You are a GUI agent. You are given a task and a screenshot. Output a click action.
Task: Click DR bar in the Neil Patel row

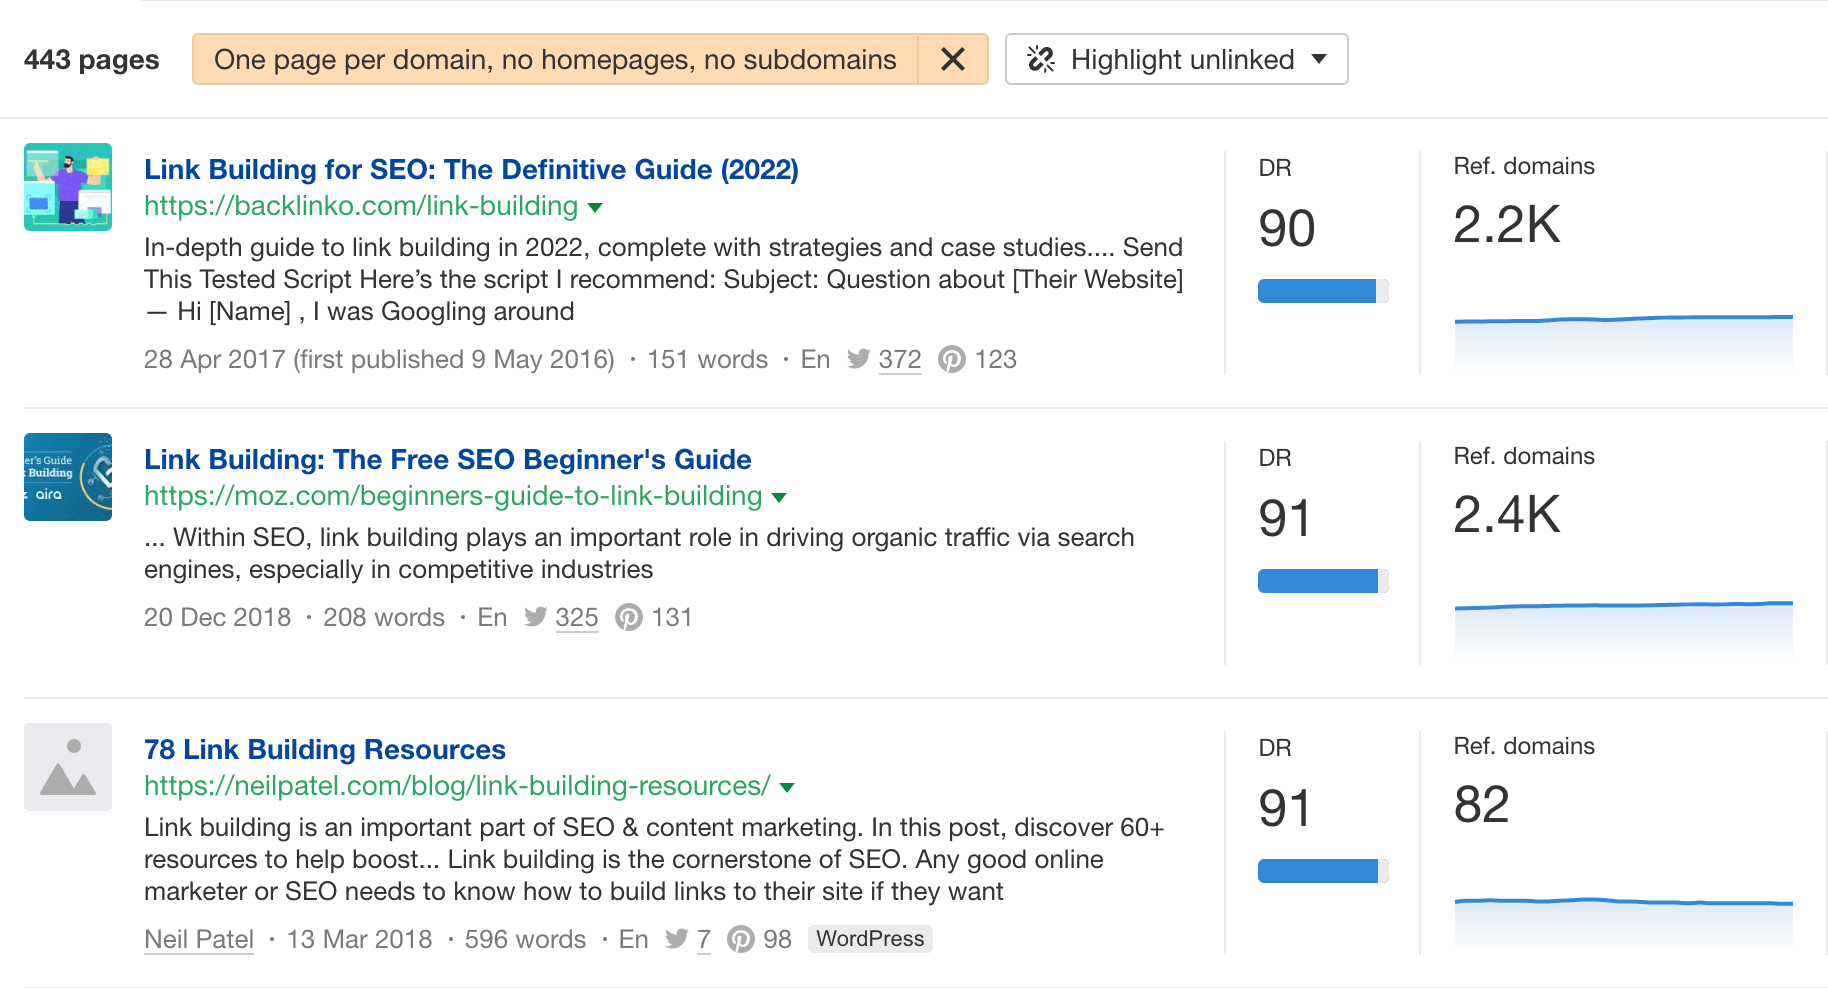pos(1323,871)
